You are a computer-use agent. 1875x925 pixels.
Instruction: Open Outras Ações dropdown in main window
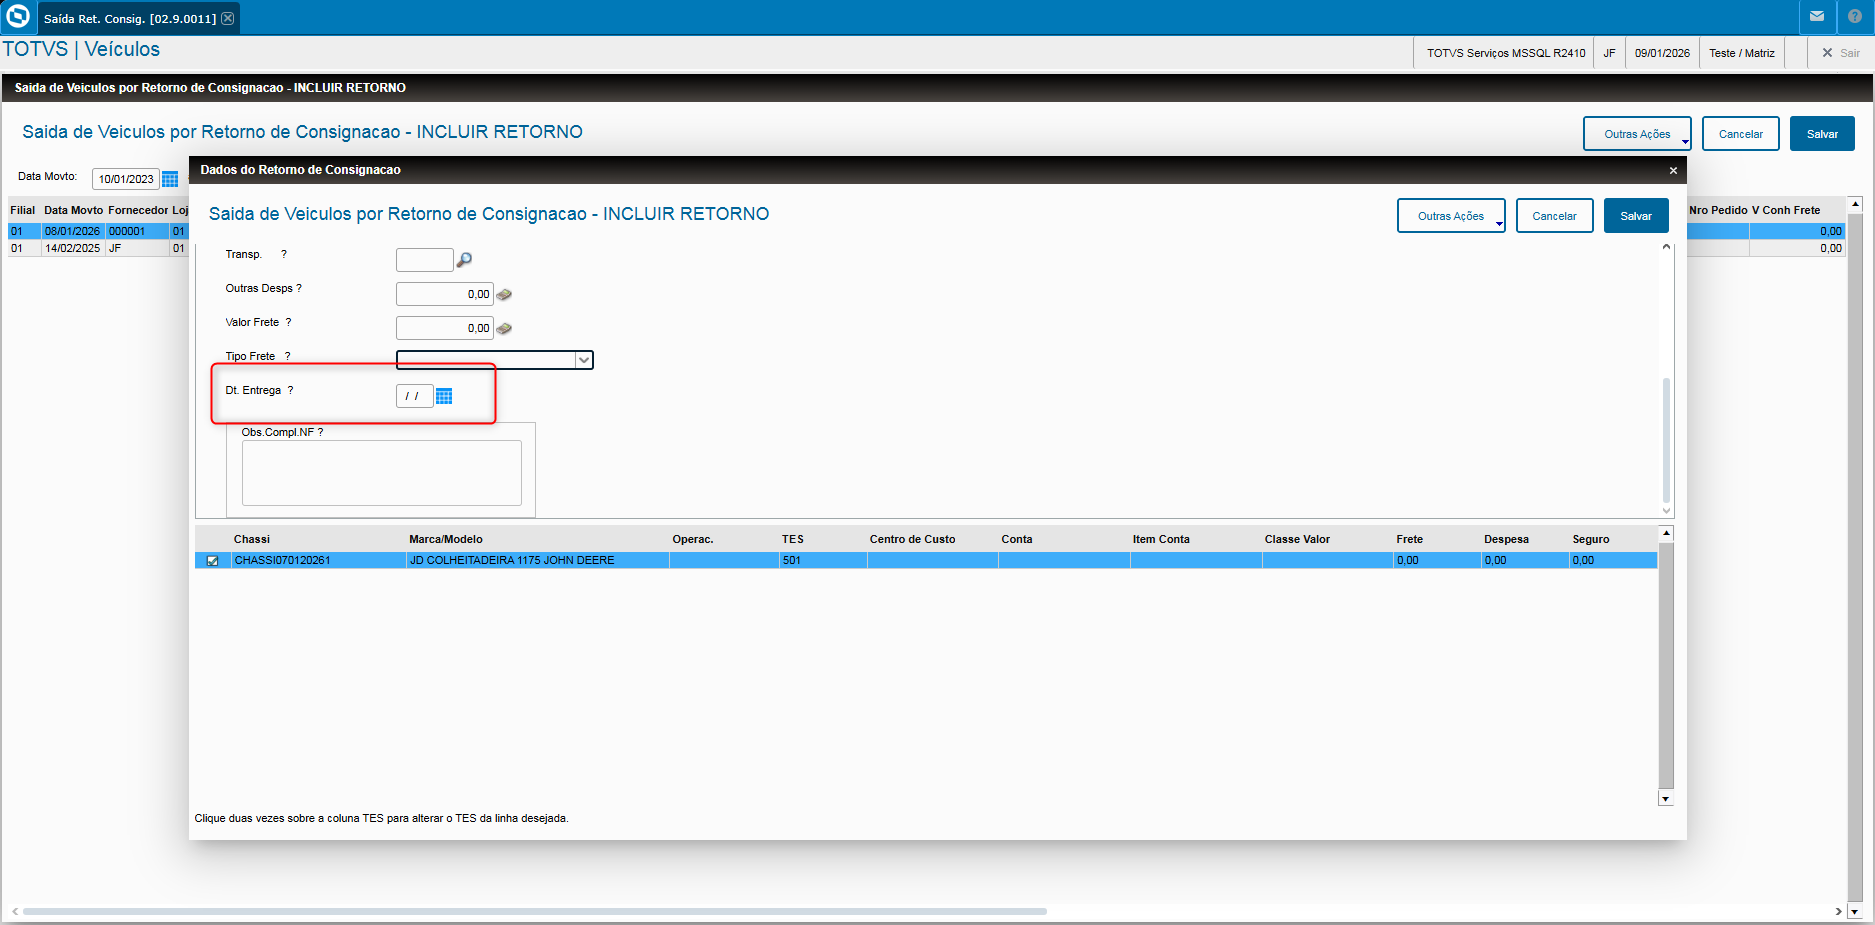pos(1637,134)
